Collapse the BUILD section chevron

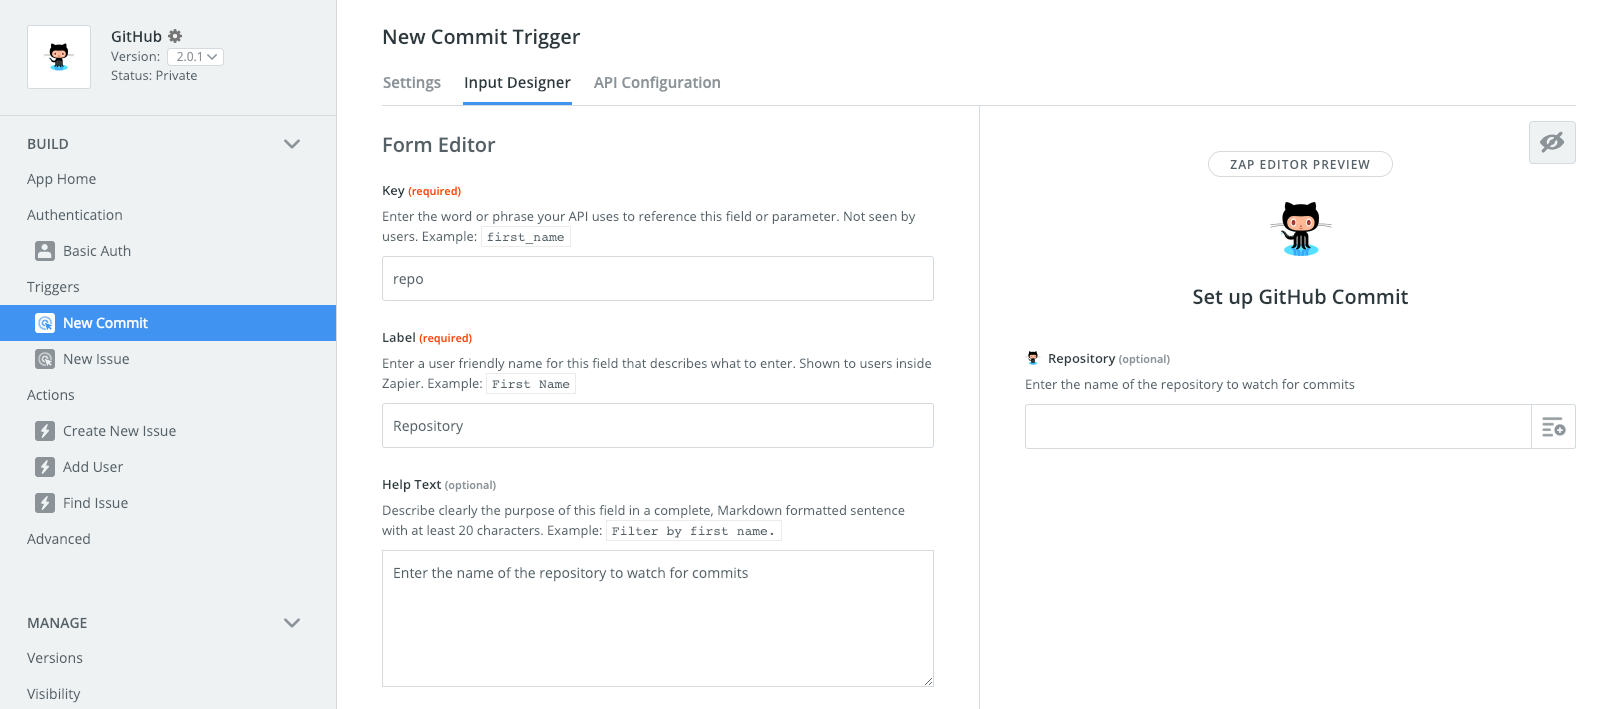(x=291, y=143)
